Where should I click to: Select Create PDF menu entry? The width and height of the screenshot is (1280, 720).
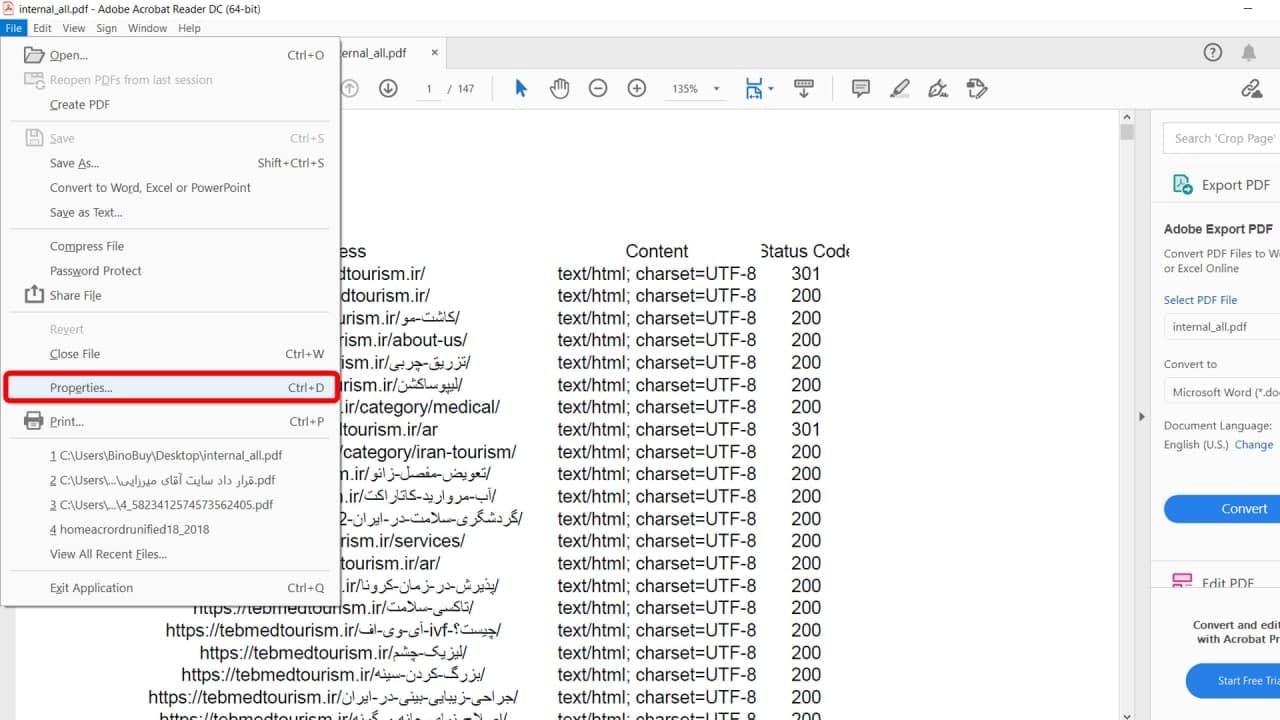tap(171, 104)
